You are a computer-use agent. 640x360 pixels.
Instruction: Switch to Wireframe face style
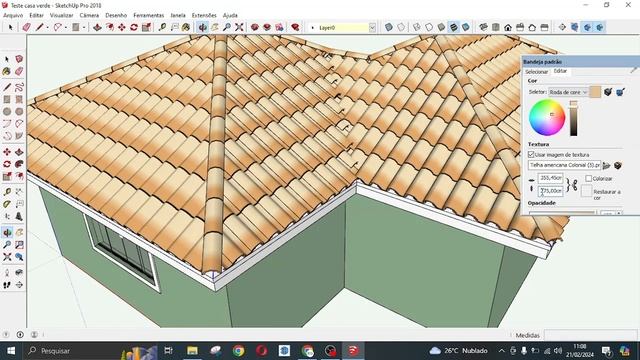coord(417,27)
